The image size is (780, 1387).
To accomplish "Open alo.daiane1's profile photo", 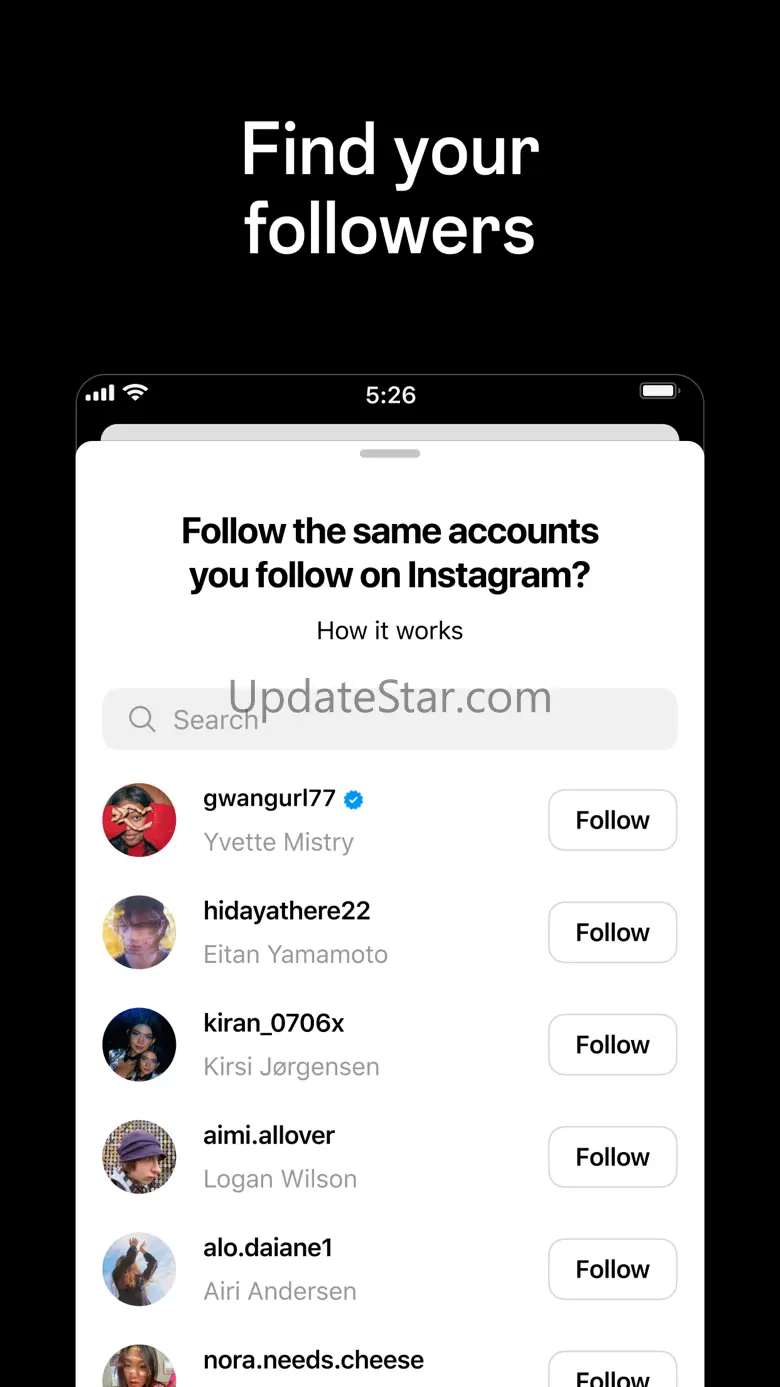I will pyautogui.click(x=139, y=1268).
